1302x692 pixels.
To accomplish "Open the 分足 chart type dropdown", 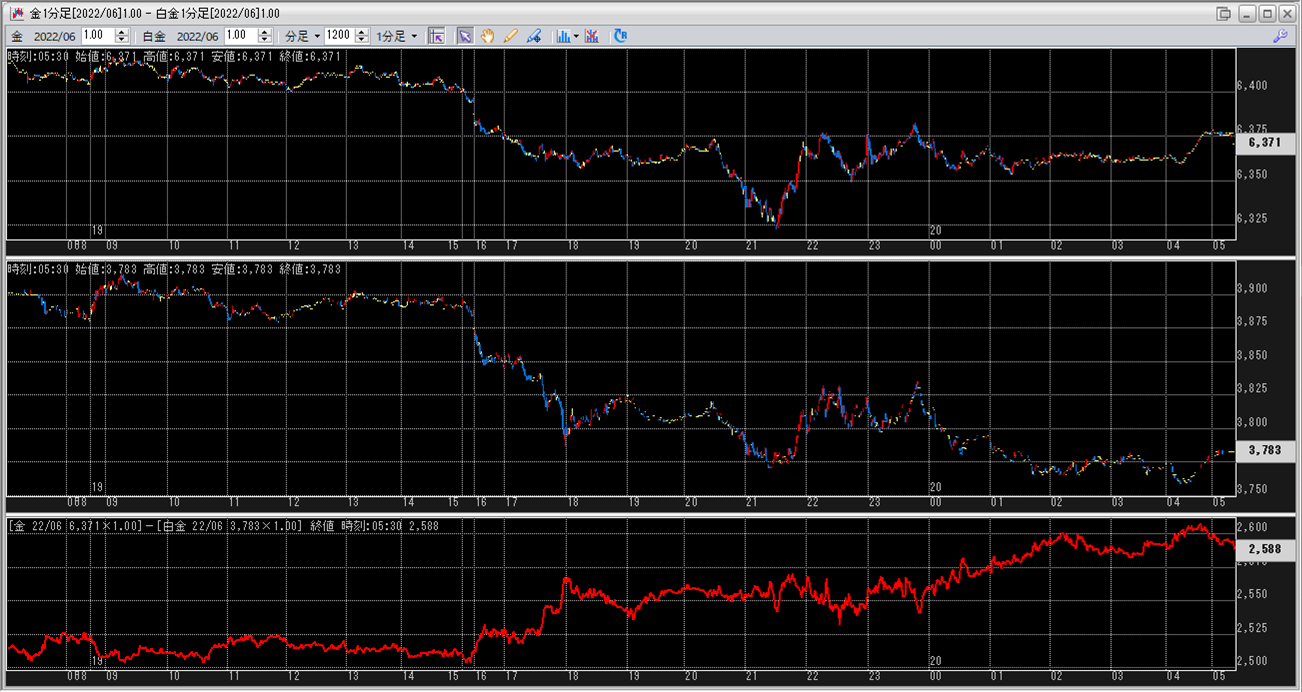I will [303, 36].
